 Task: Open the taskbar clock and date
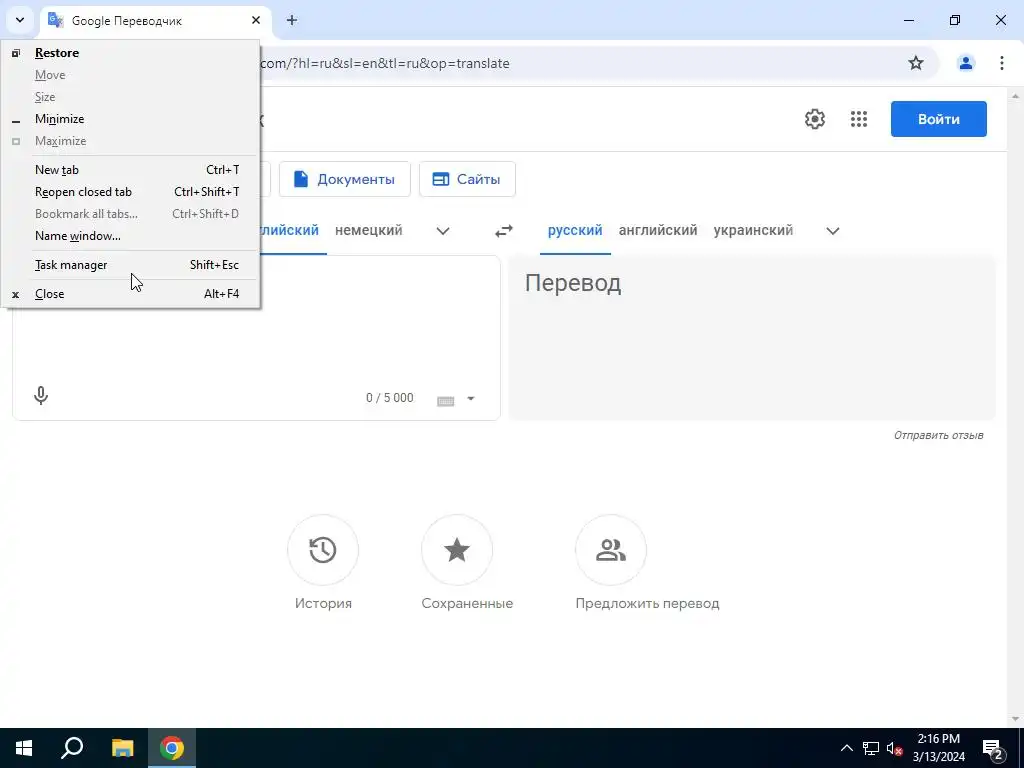[938, 748]
